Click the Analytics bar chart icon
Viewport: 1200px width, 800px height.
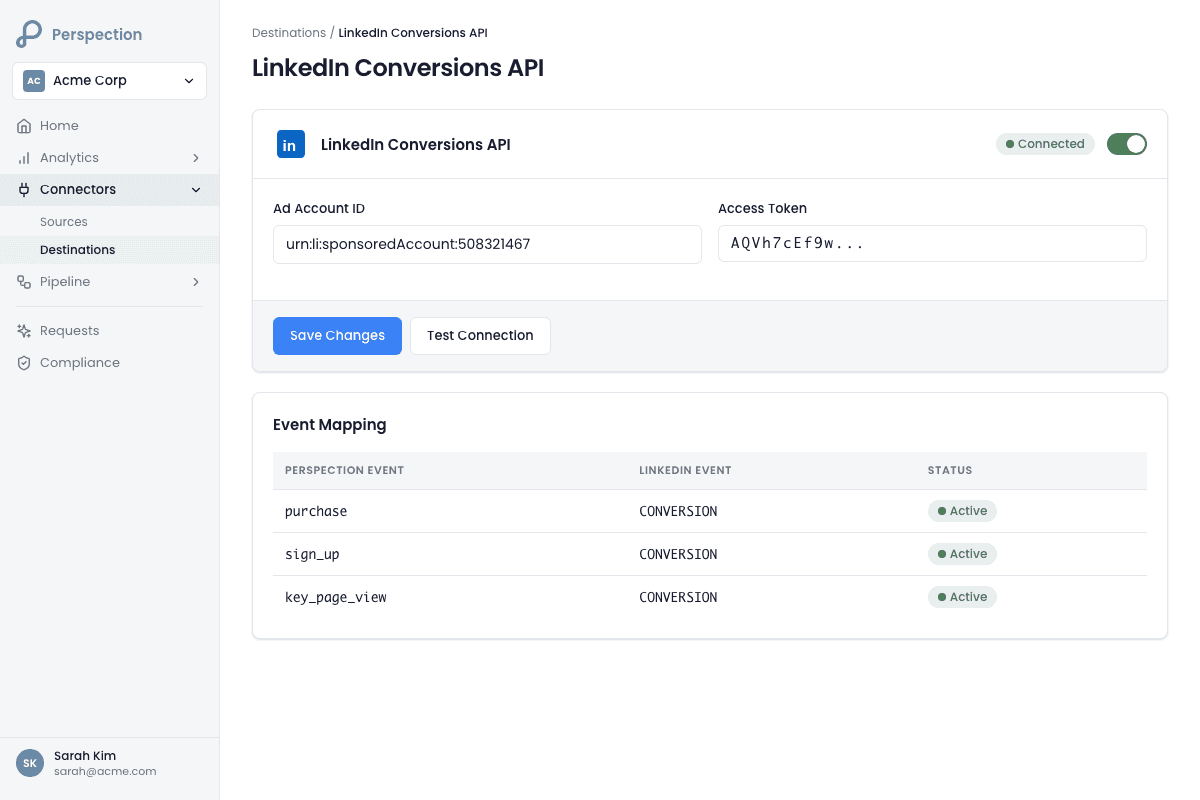tap(24, 158)
